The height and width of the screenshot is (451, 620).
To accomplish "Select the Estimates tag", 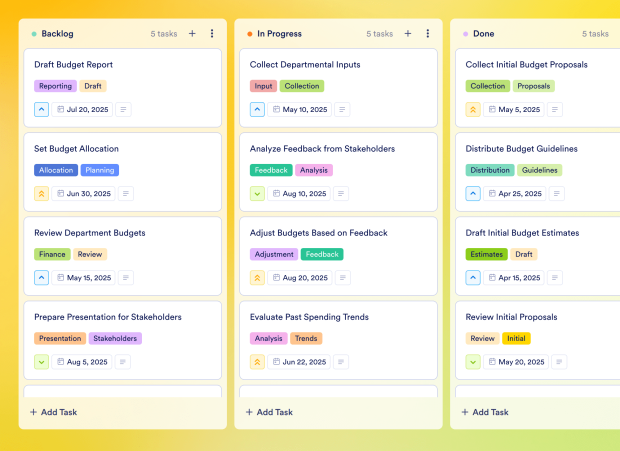I will 486,255.
